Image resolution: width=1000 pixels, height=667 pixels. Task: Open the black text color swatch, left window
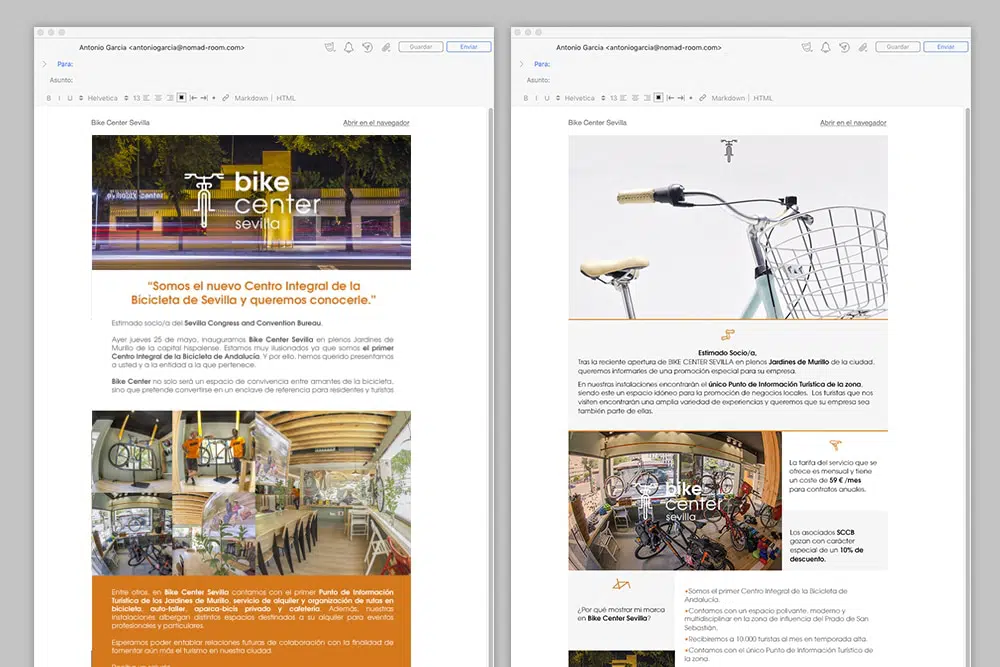coord(181,98)
